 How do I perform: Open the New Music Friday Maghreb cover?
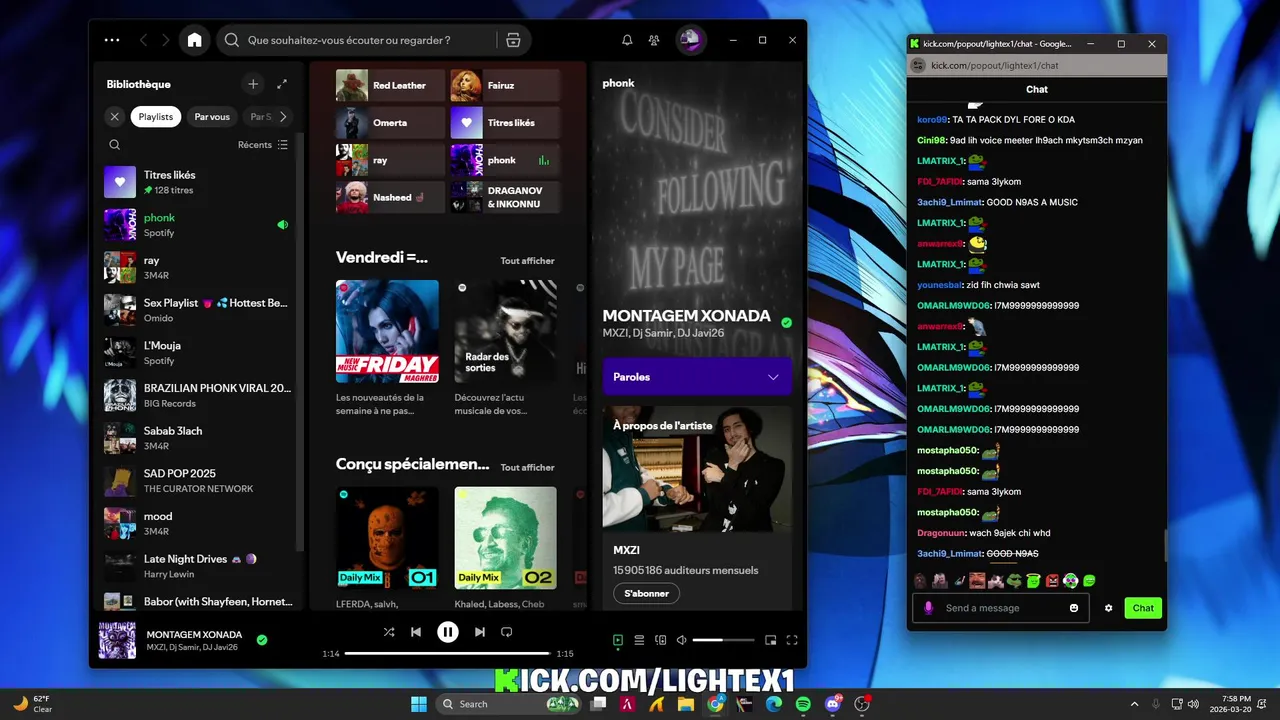(x=387, y=331)
